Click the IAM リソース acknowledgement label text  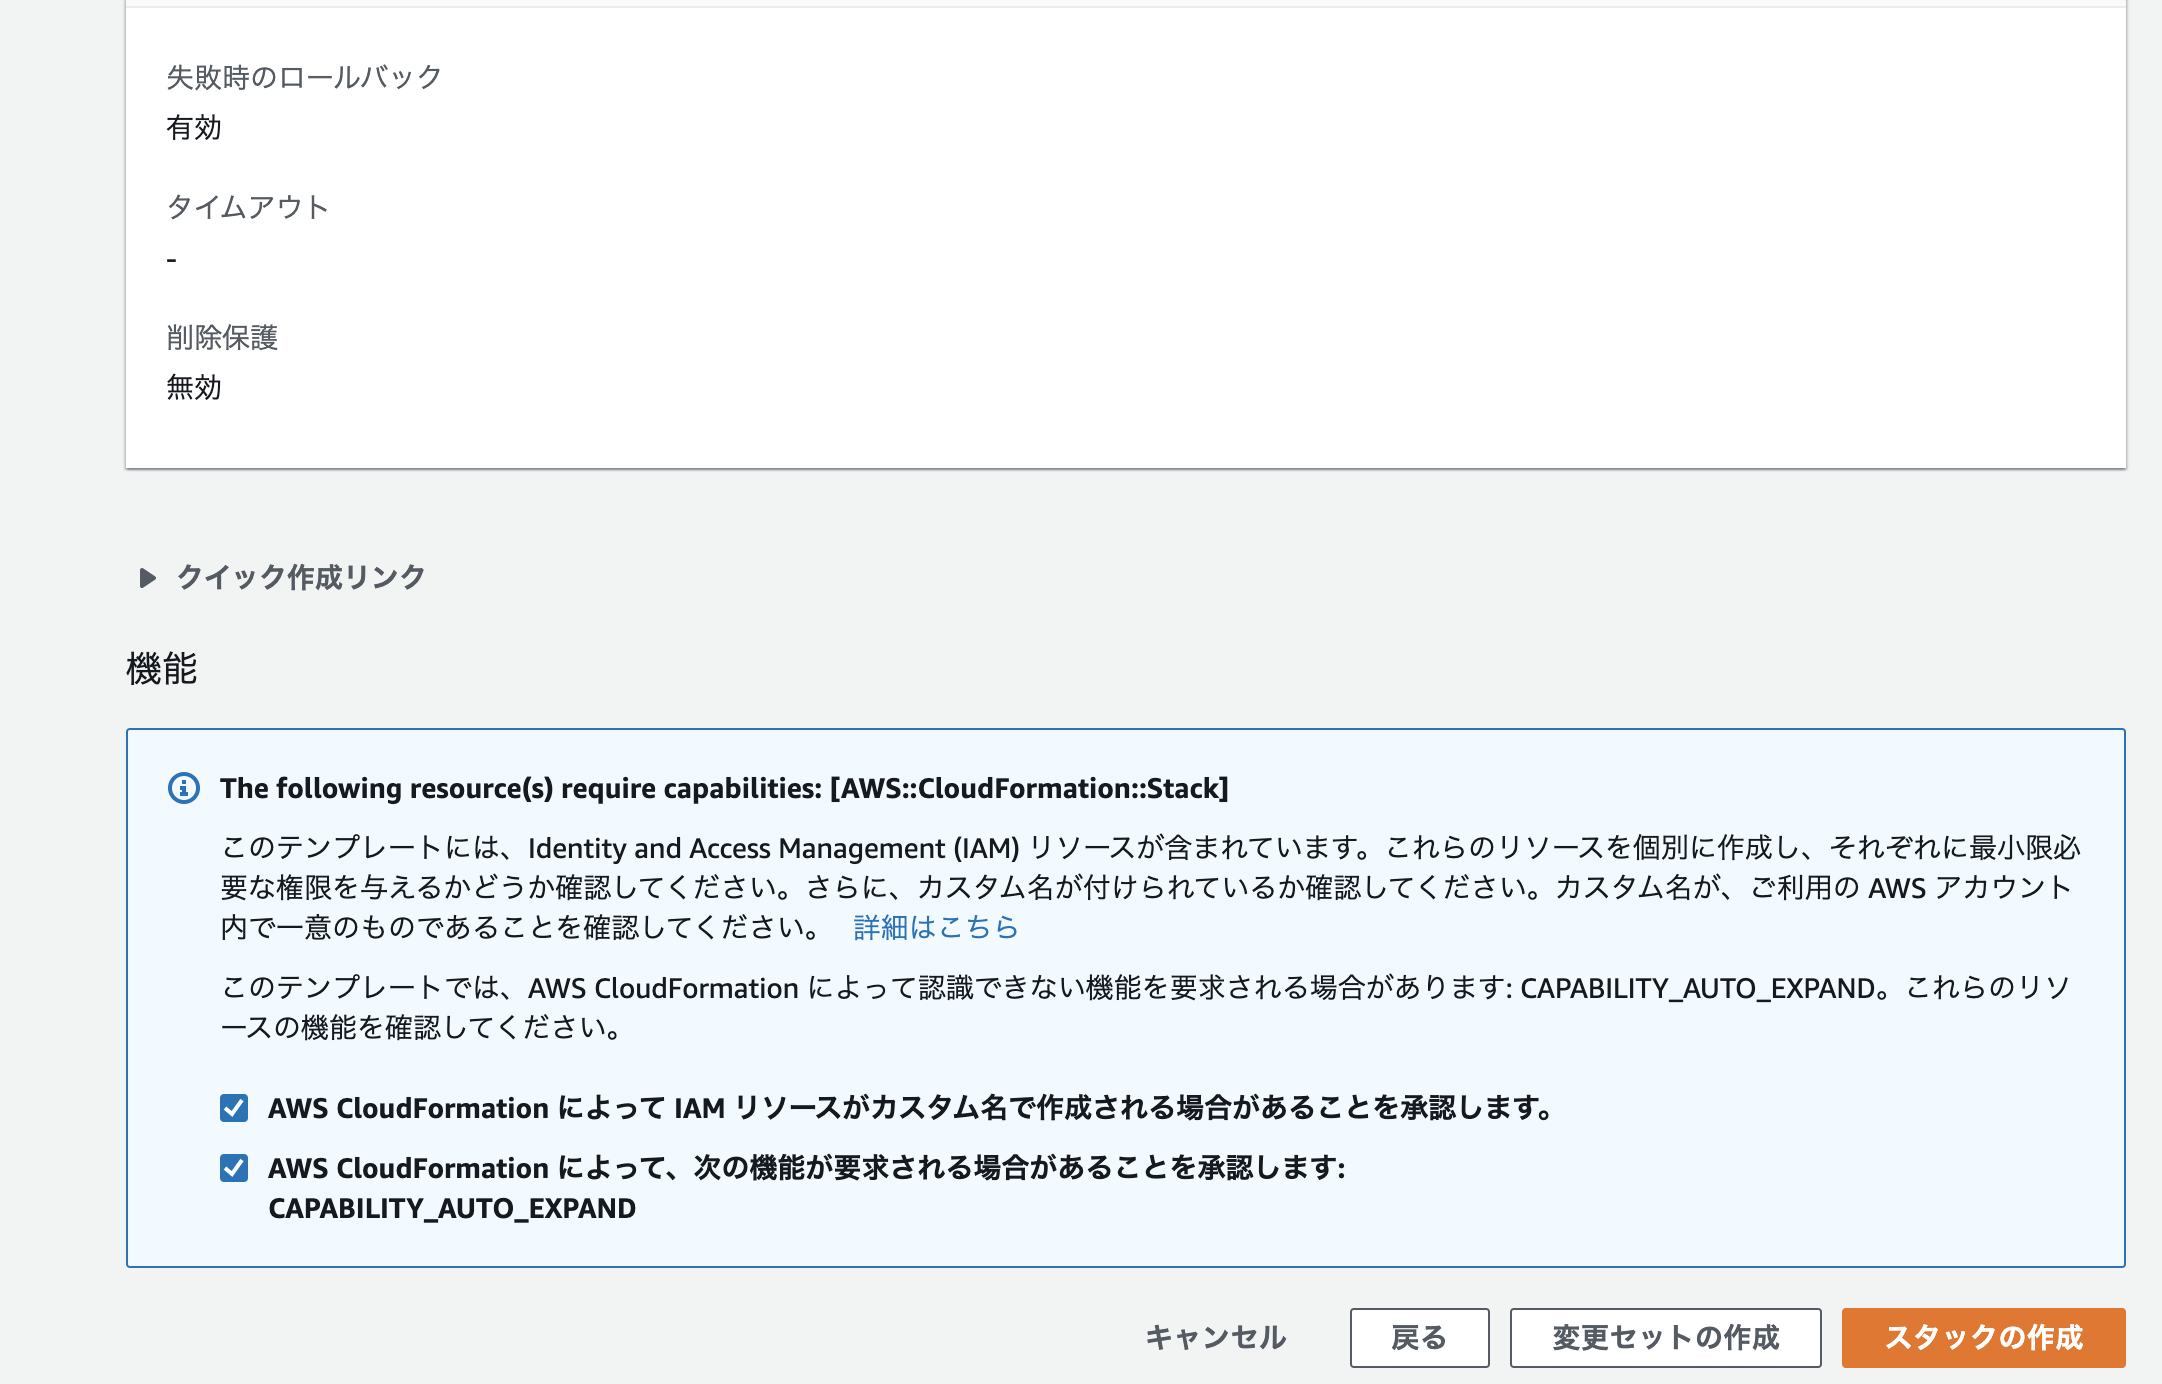(x=910, y=1108)
